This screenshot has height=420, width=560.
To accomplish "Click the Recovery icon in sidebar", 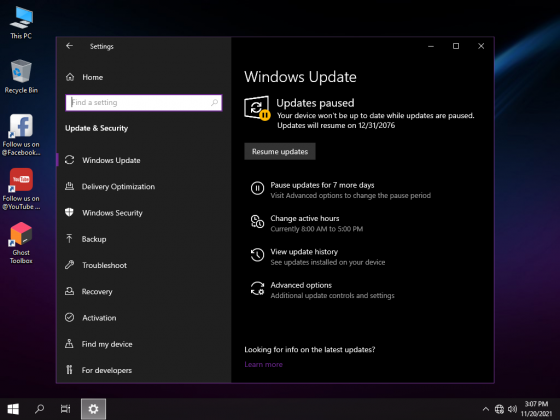I will pyautogui.click(x=70, y=291).
